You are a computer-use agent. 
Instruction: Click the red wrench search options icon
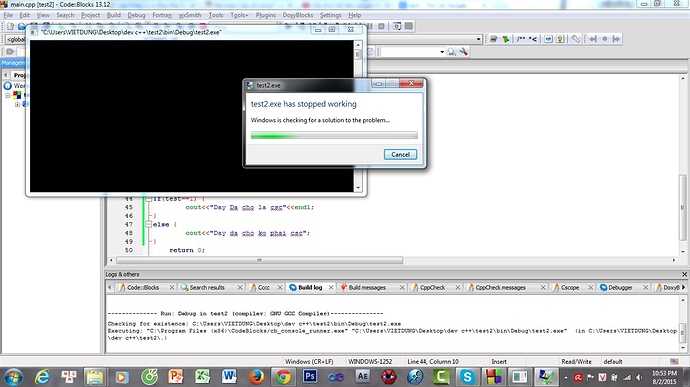[x=464, y=52]
